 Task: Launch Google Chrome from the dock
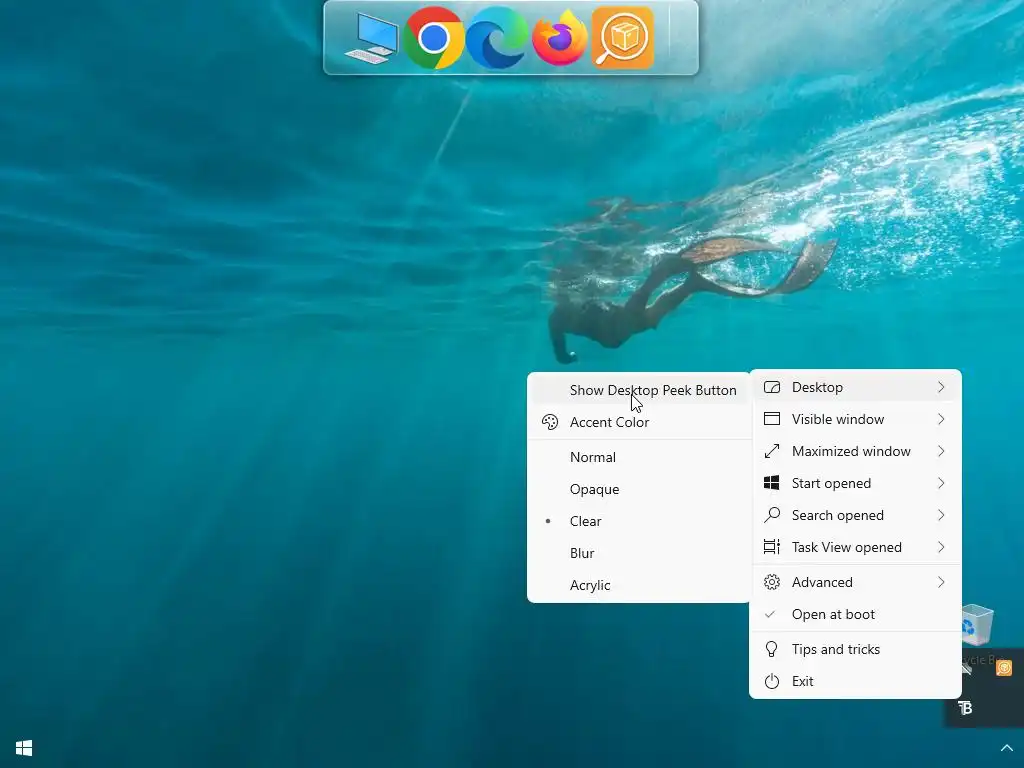433,38
